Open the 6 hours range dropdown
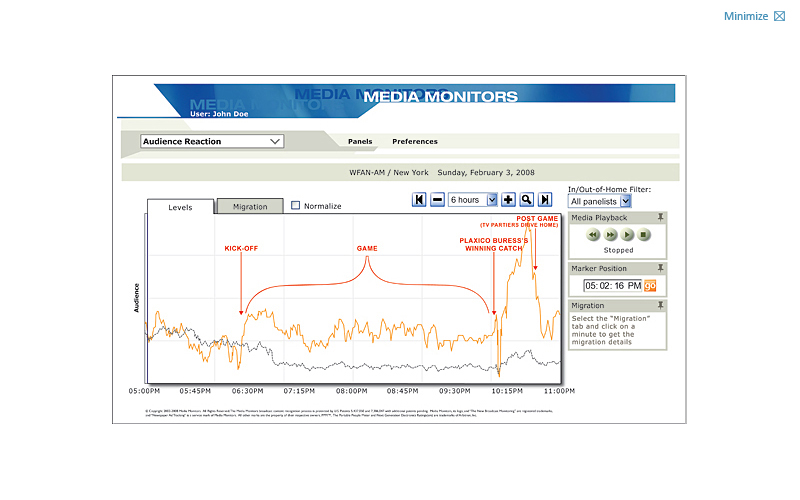The width and height of the screenshot is (800, 500). [x=472, y=199]
